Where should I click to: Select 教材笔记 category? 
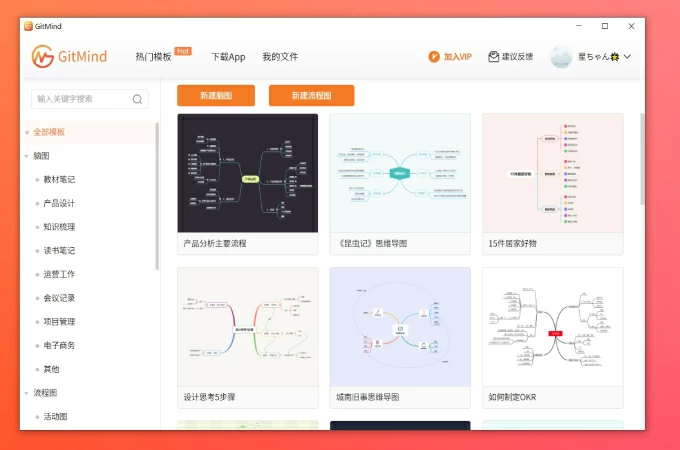click(x=59, y=179)
